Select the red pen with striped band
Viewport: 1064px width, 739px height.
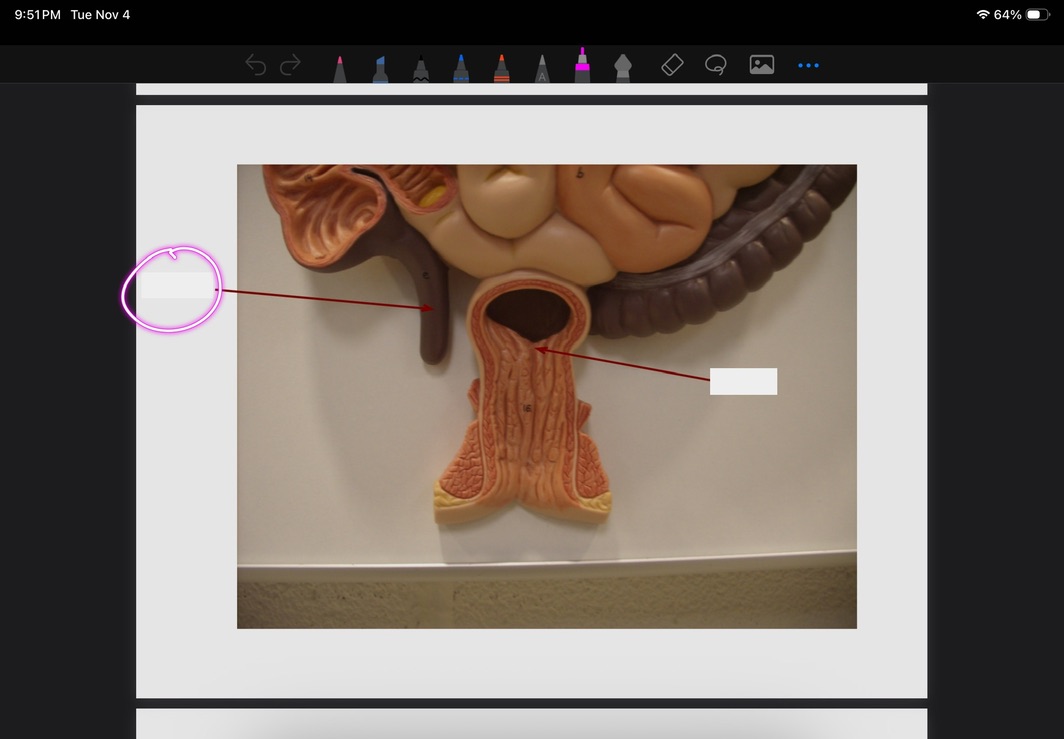point(501,69)
